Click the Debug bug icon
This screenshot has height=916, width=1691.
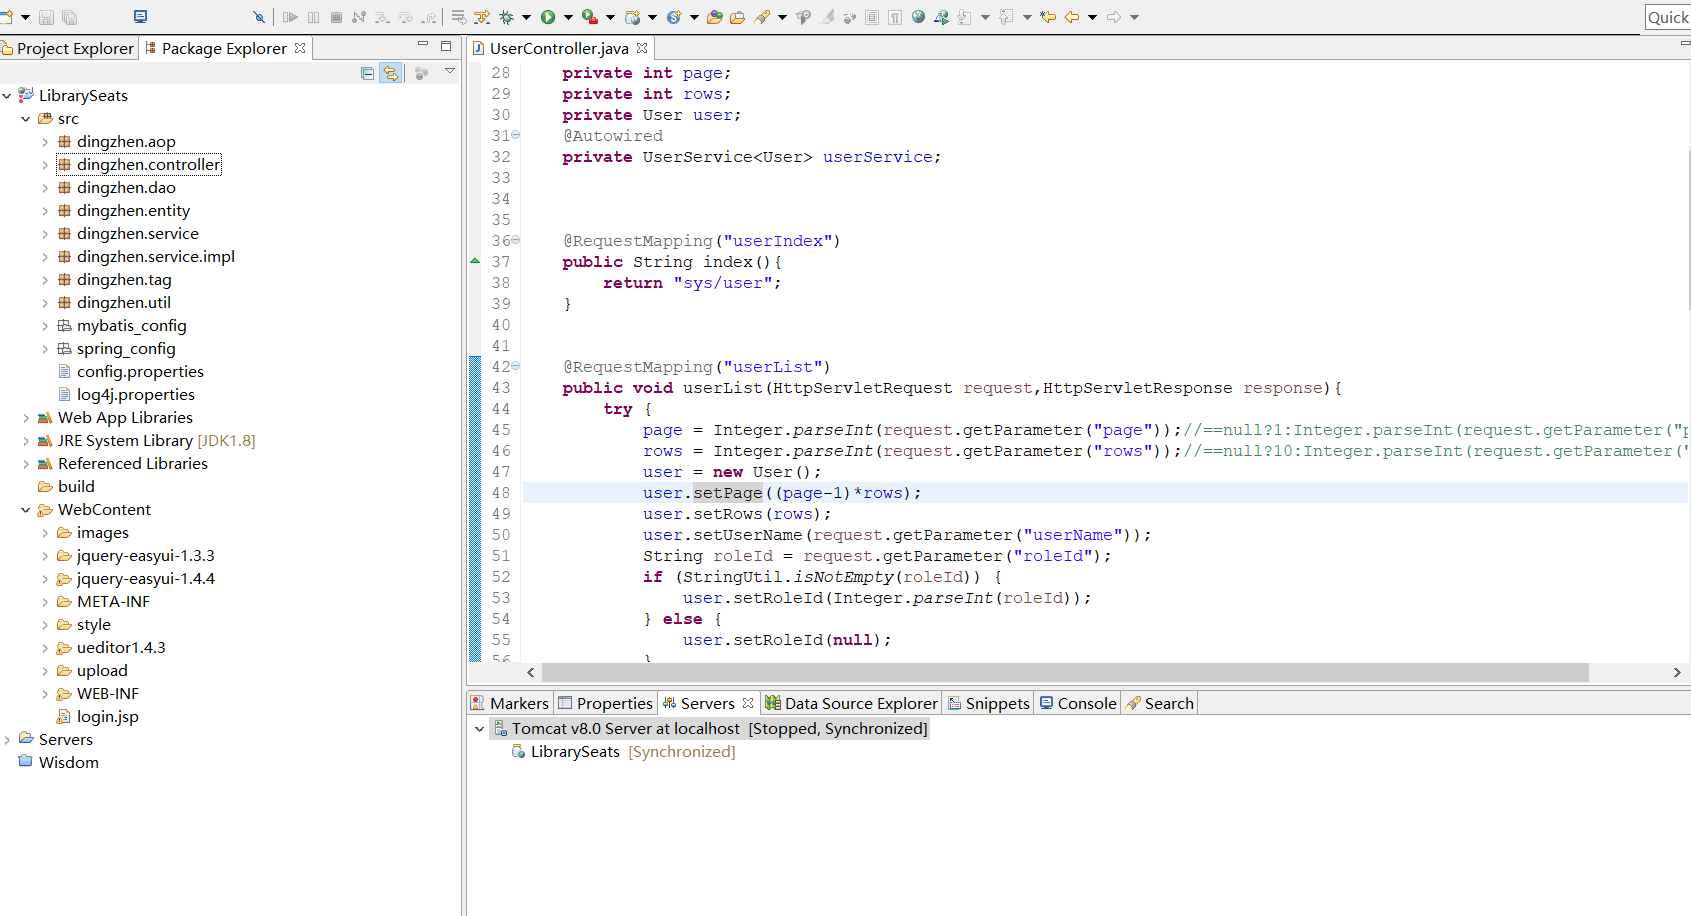[506, 17]
